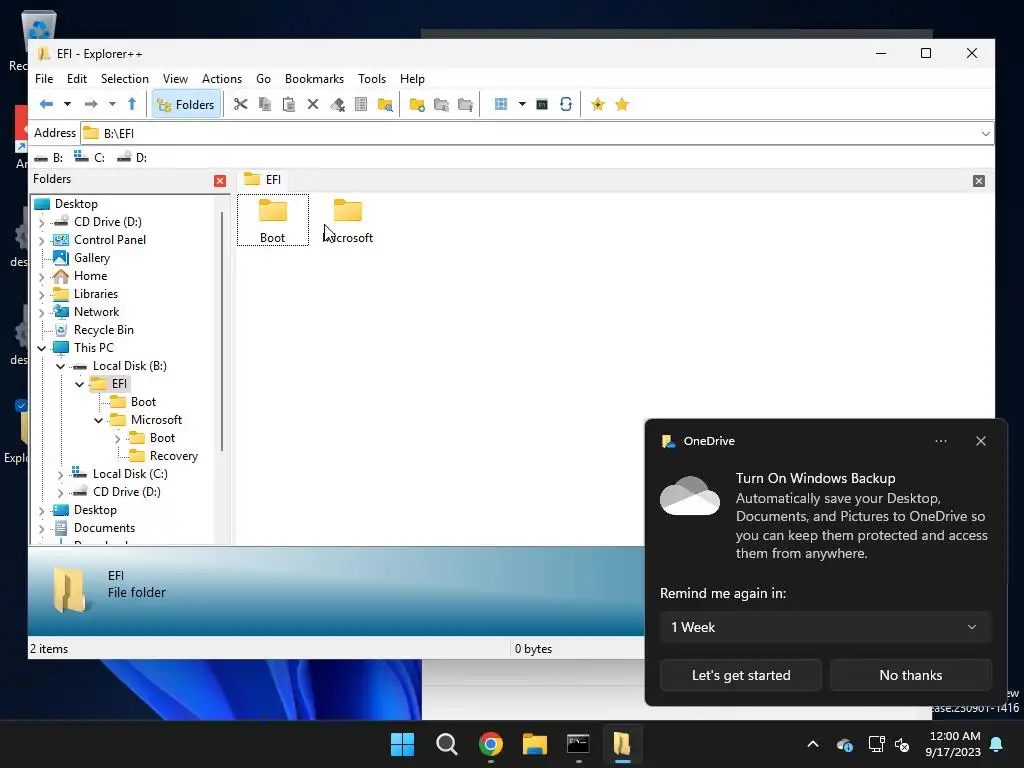Open the Selection menu
Image resolution: width=1024 pixels, height=768 pixels.
click(x=125, y=78)
